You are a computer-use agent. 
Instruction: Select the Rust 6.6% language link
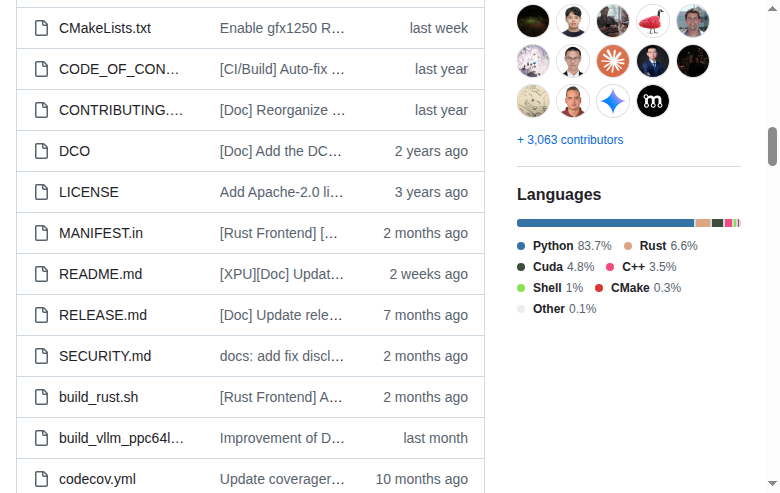[x=661, y=246]
